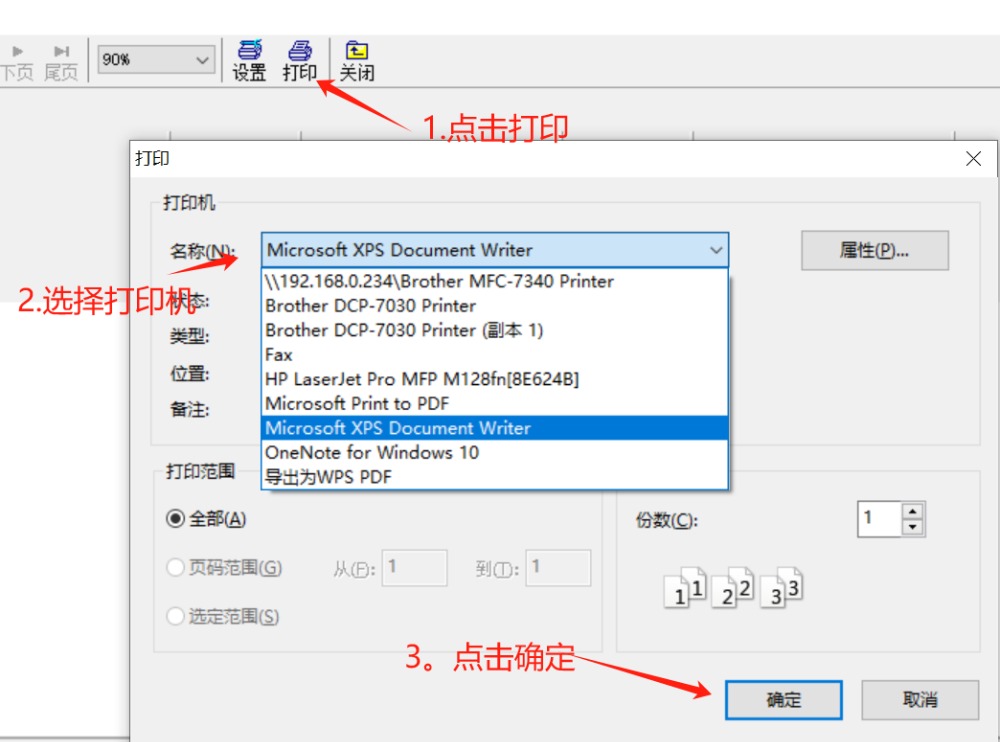Click the collate pages 1-2-3 illustration
The image size is (1000, 742).
point(733,586)
